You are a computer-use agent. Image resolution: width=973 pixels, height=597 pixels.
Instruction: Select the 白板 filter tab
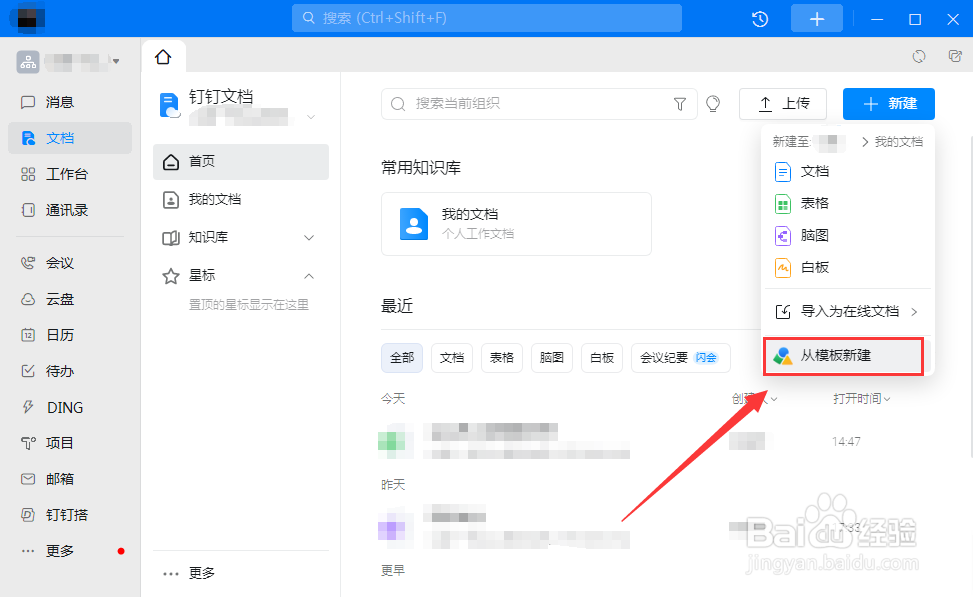(x=602, y=358)
